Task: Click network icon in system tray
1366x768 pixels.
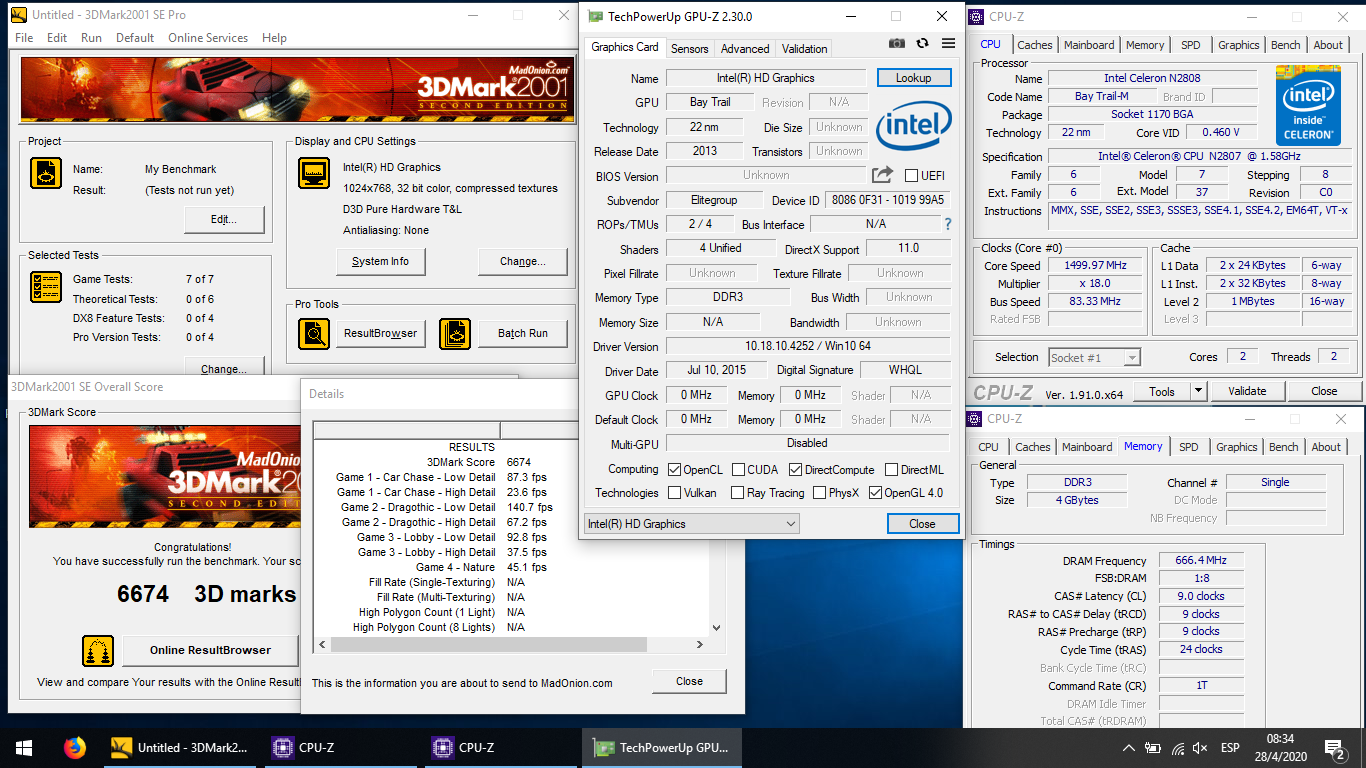Action: coord(1177,748)
